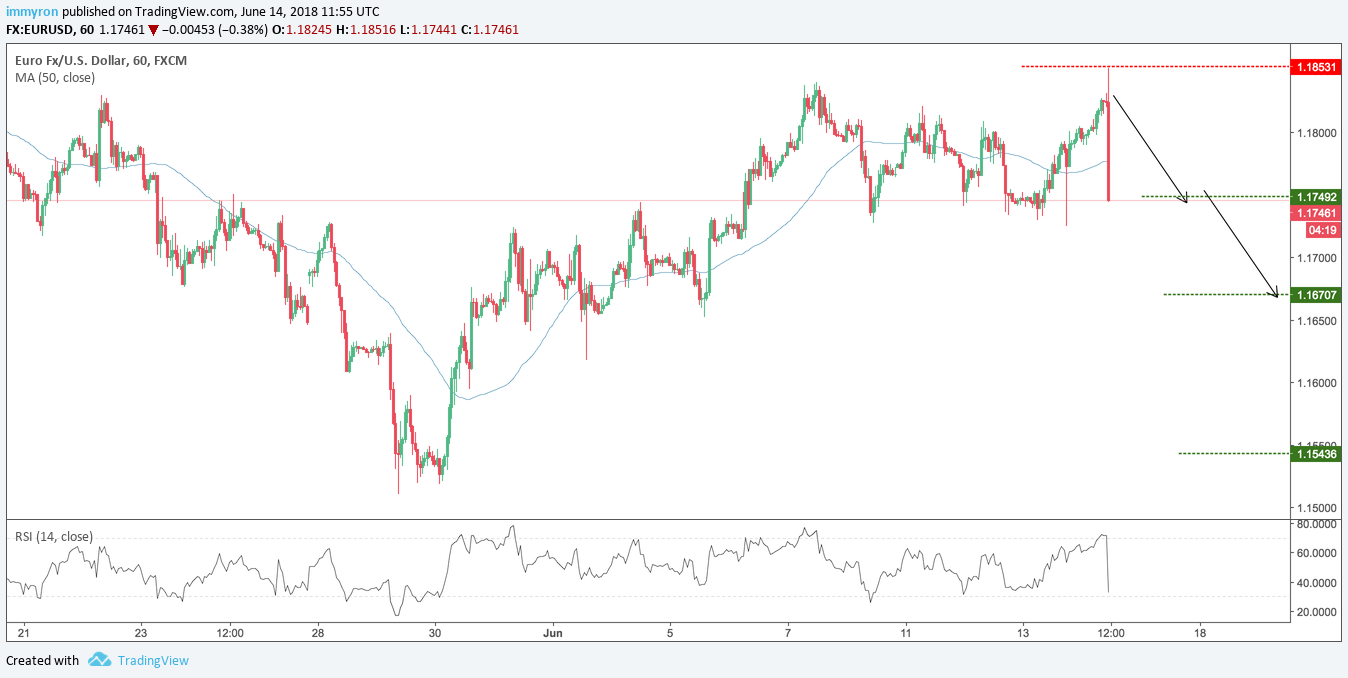Click the Jun date on time axis
Screen dimensions: 1348x678
(553, 633)
